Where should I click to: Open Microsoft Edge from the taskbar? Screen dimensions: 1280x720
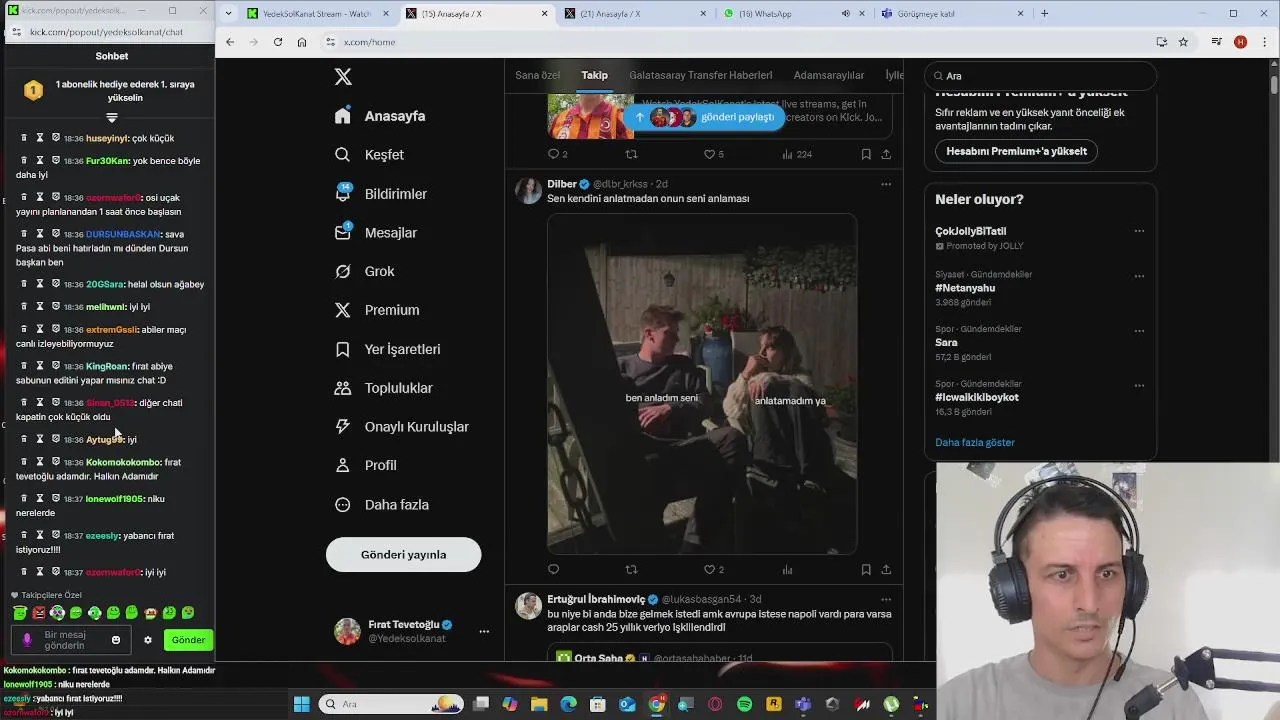(x=568, y=704)
